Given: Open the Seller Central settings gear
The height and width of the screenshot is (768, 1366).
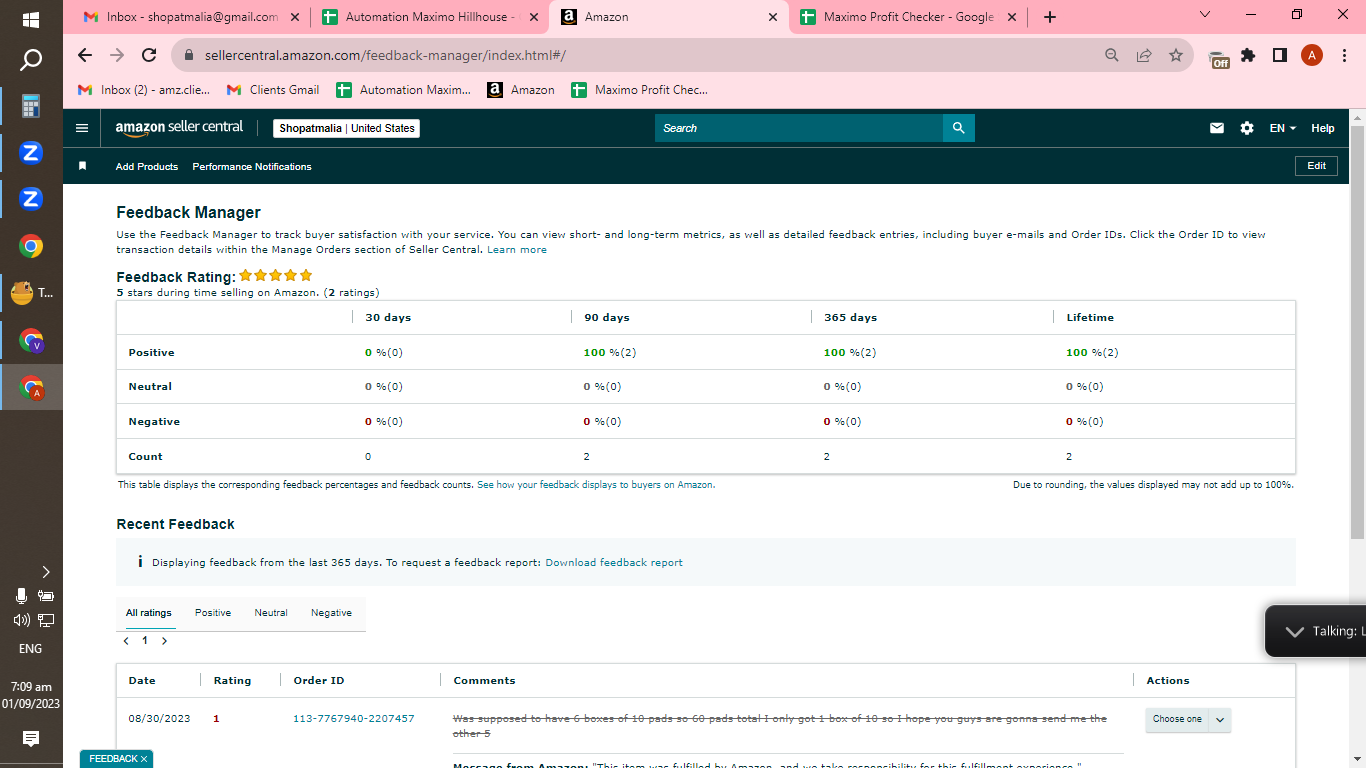Looking at the screenshot, I should pyautogui.click(x=1247, y=128).
